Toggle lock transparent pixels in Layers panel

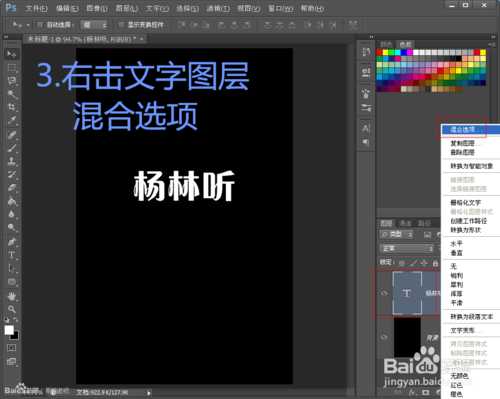(x=402, y=263)
